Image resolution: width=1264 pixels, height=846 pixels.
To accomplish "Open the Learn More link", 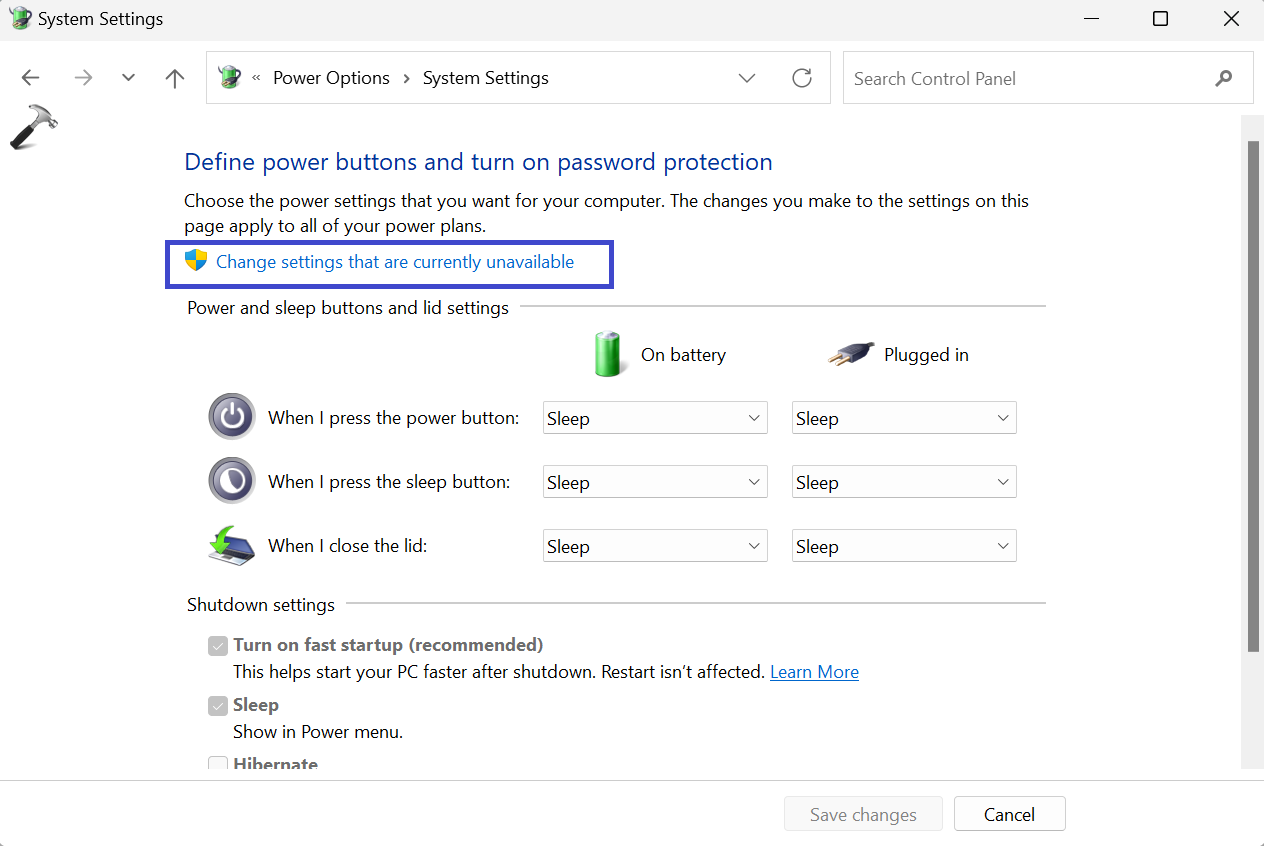I will (814, 672).
